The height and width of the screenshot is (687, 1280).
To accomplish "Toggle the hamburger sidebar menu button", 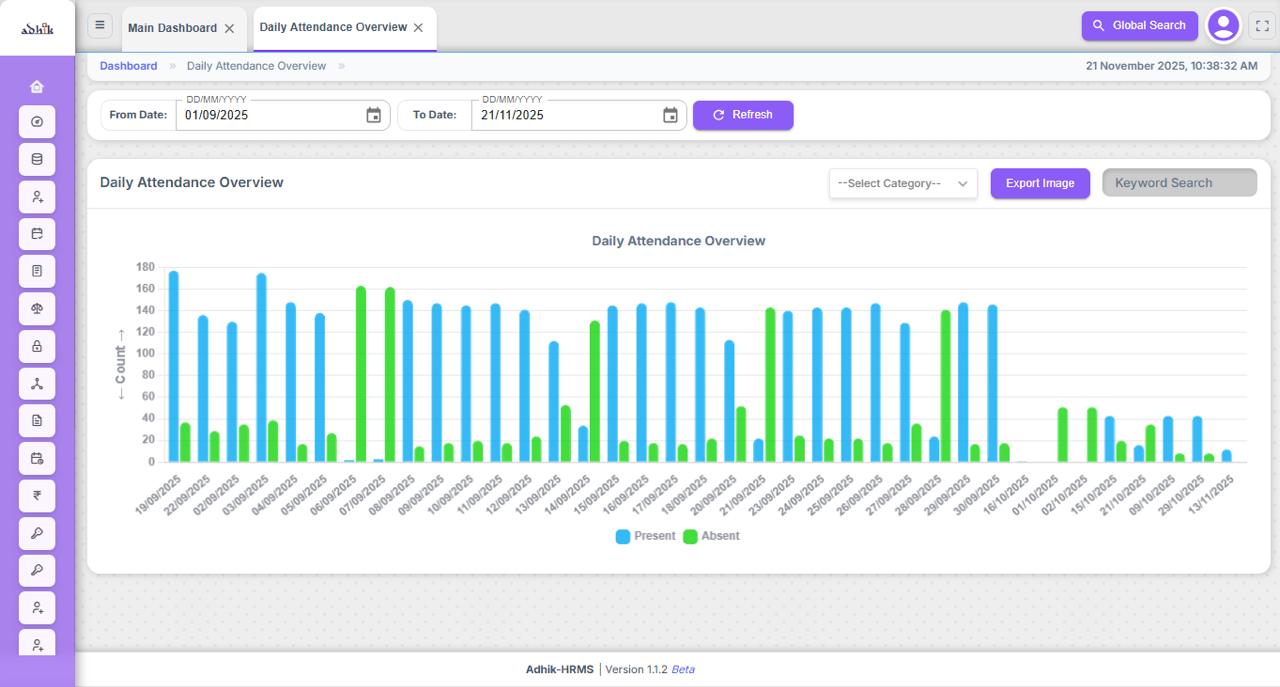I will (x=99, y=26).
